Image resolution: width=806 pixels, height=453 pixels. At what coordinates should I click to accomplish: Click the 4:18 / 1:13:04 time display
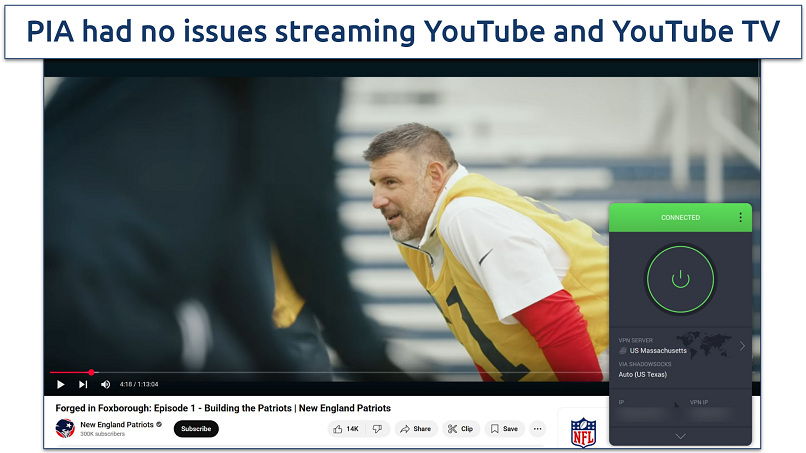(139, 384)
